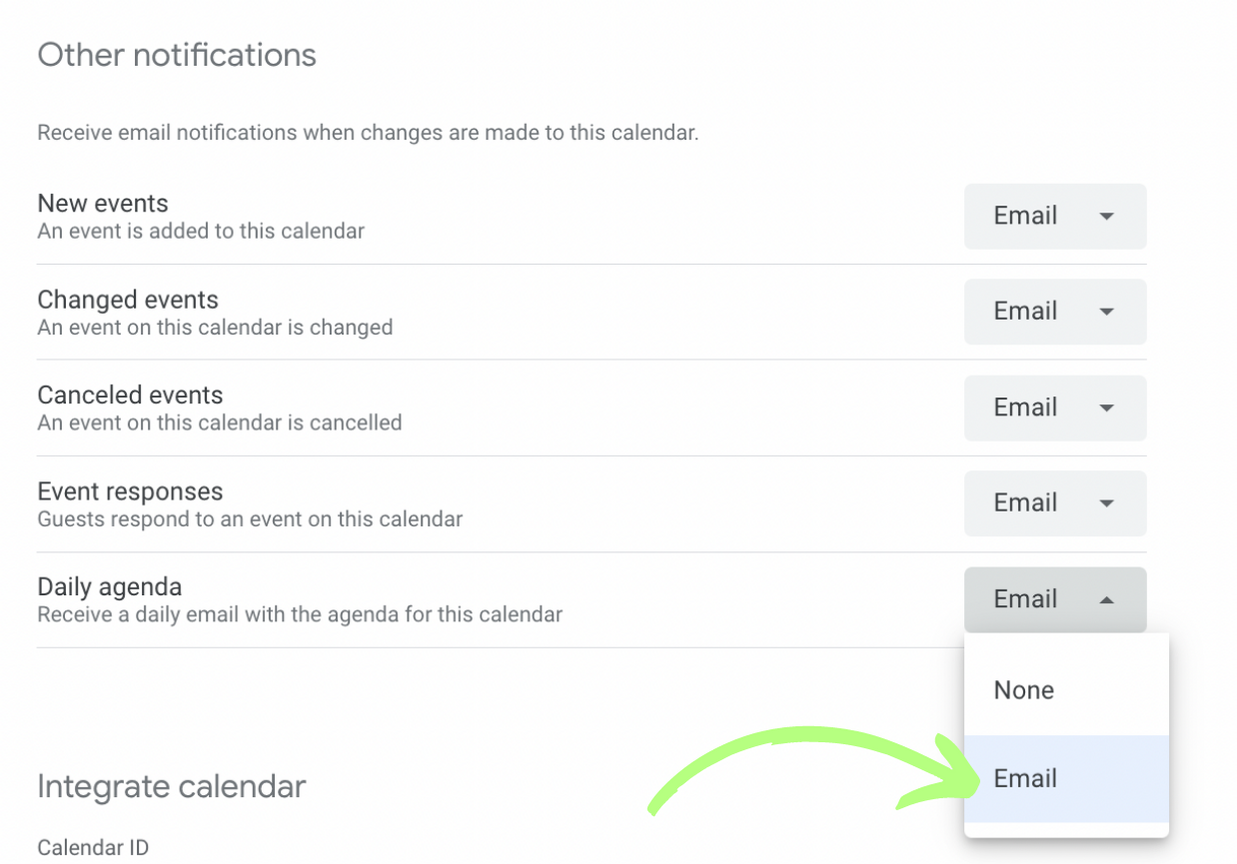Click the "Guests respond to an event" description

pyautogui.click(x=250, y=519)
